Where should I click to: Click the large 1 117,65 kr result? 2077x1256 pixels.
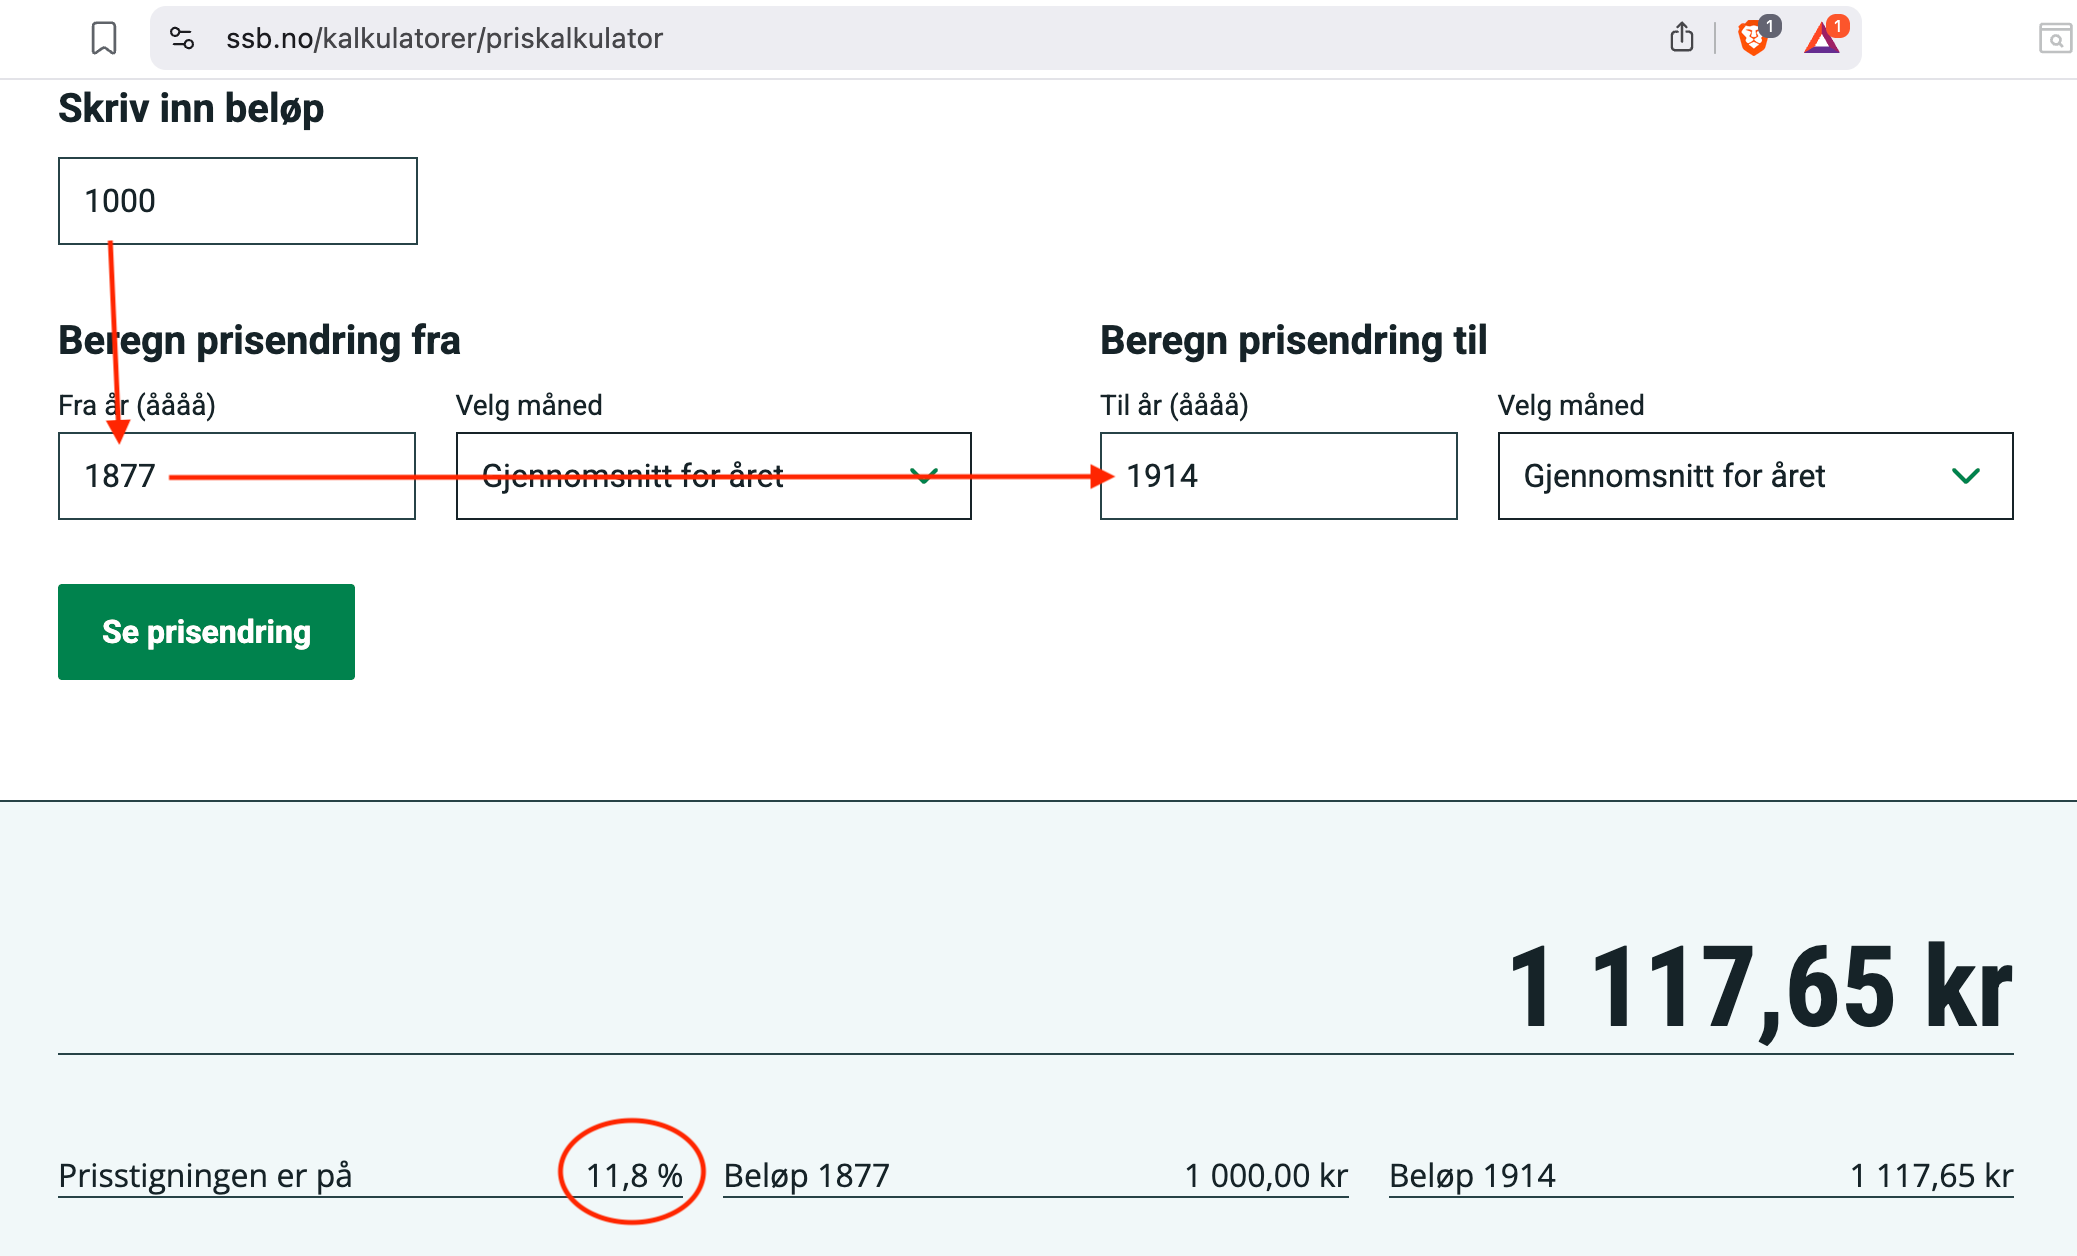(x=1759, y=989)
